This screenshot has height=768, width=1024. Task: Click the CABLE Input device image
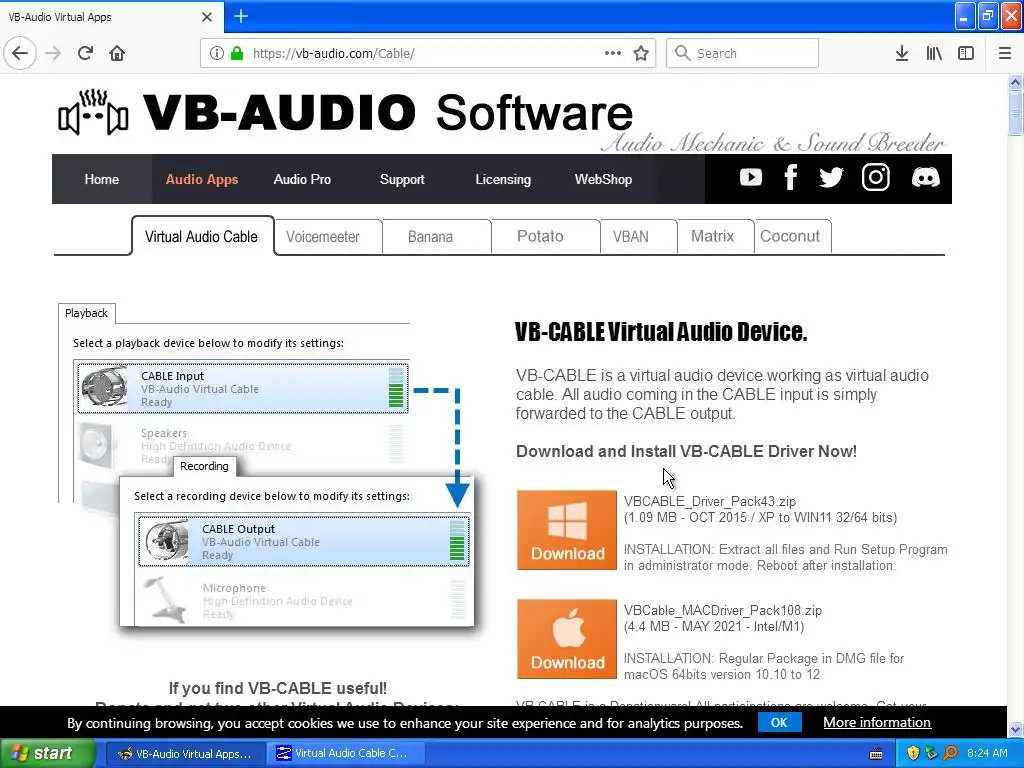[x=104, y=388]
